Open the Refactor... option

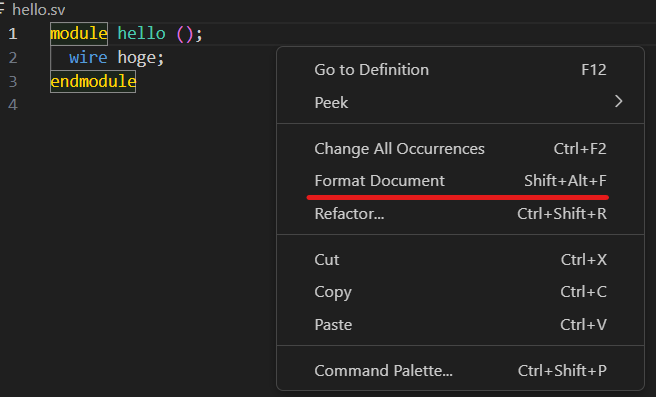click(460, 214)
